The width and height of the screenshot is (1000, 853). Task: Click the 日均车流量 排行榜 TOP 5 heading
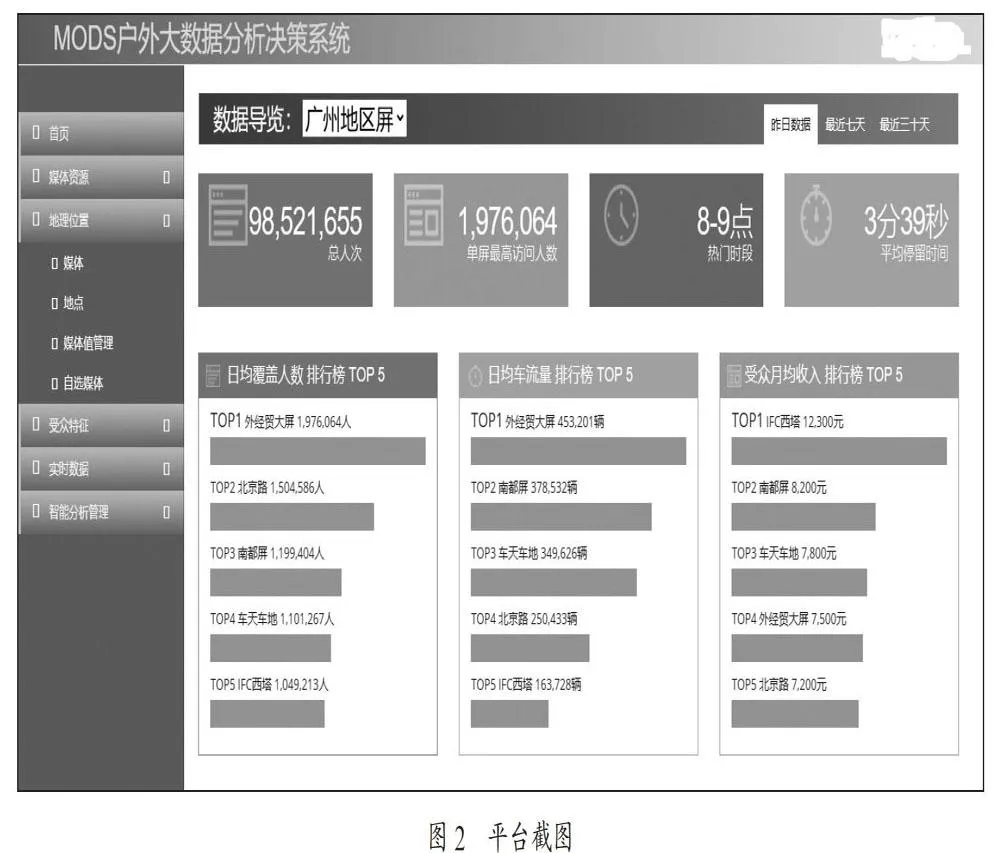point(561,375)
